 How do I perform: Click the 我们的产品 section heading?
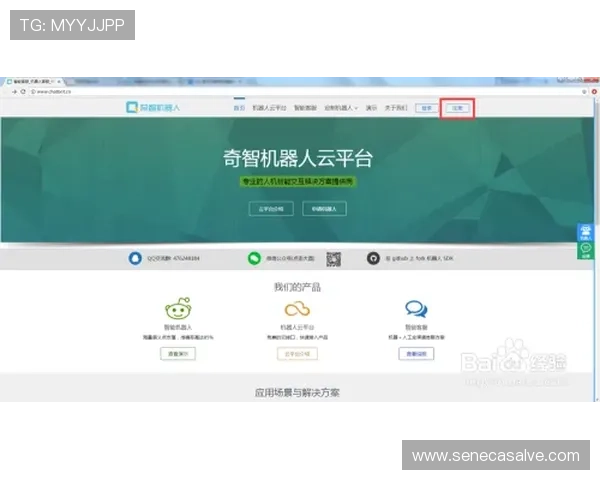point(297,287)
